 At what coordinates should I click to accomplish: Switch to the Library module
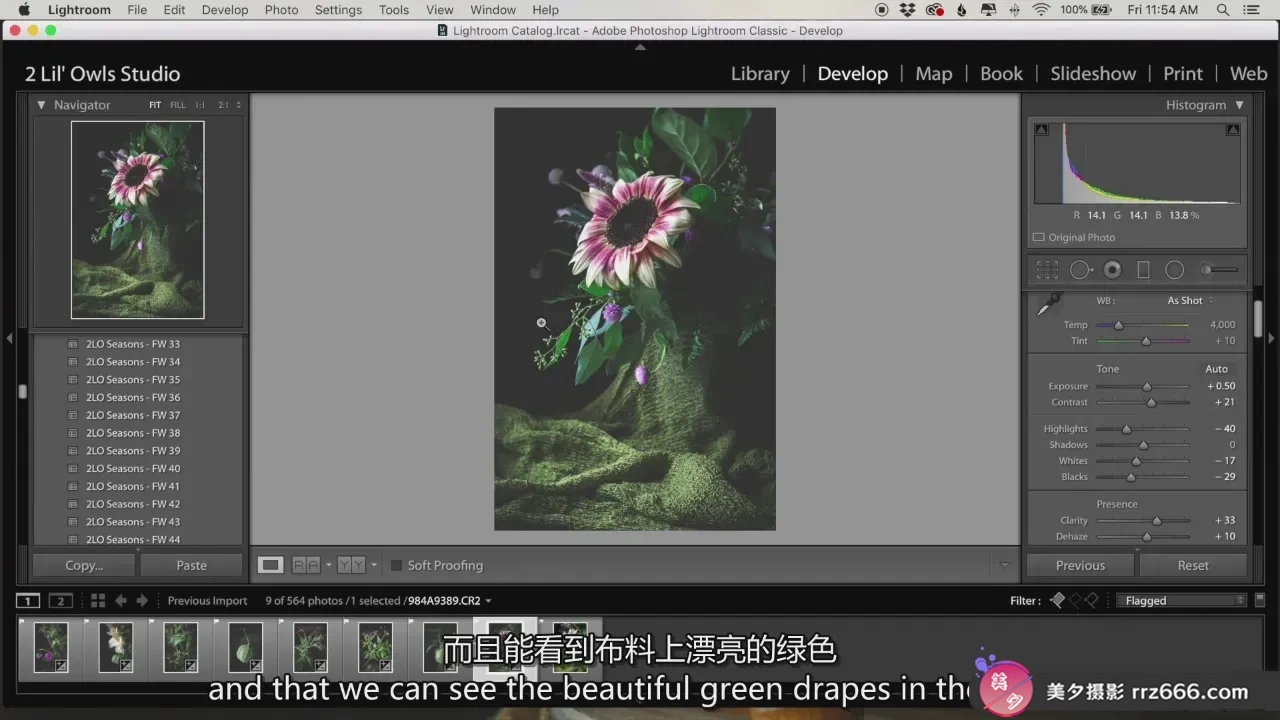(x=760, y=74)
